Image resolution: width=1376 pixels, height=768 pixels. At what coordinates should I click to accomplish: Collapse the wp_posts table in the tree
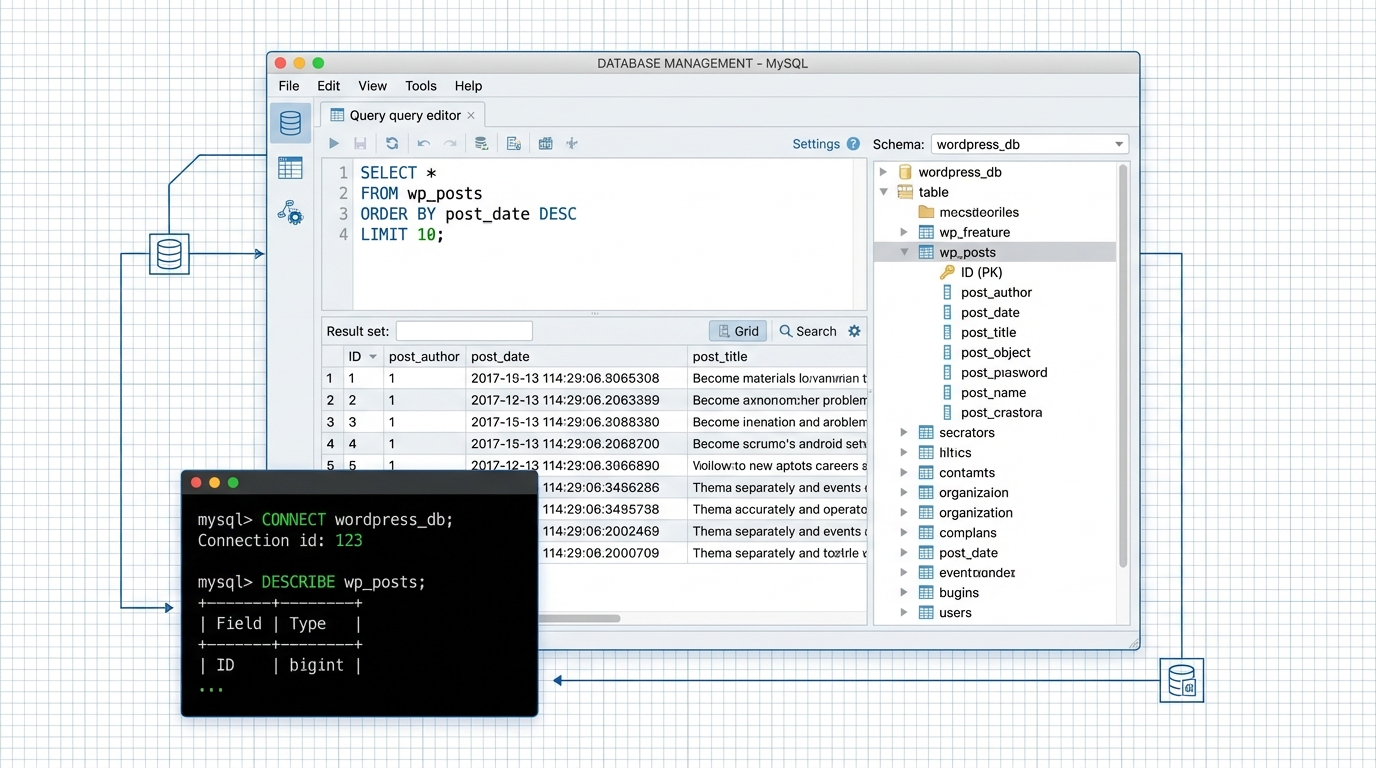pos(905,252)
